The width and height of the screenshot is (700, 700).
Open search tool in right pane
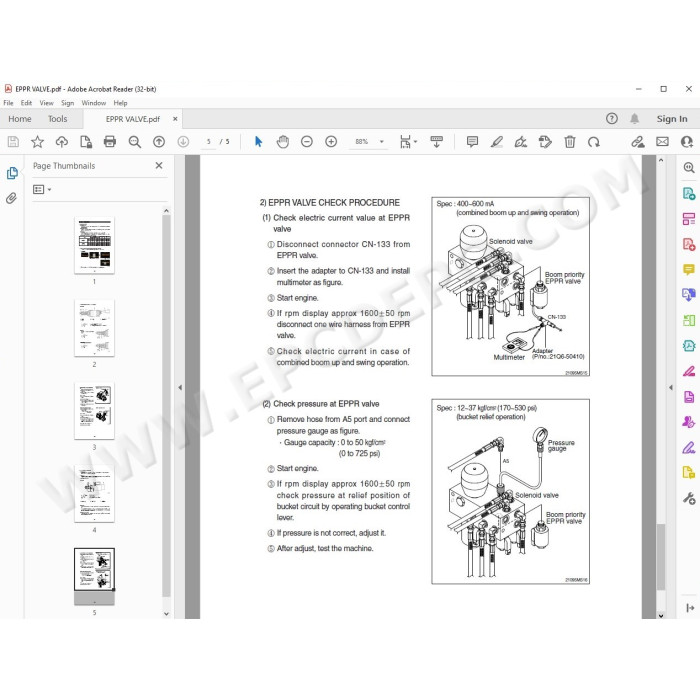tap(689, 168)
